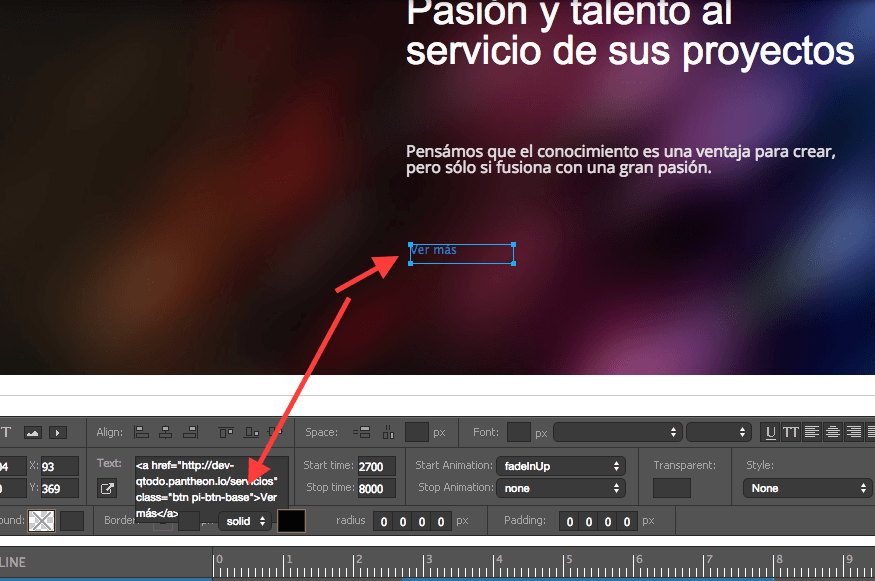Screen dimensions: 875x581
Task: Click the external link icon beside Text field
Action: point(107,489)
